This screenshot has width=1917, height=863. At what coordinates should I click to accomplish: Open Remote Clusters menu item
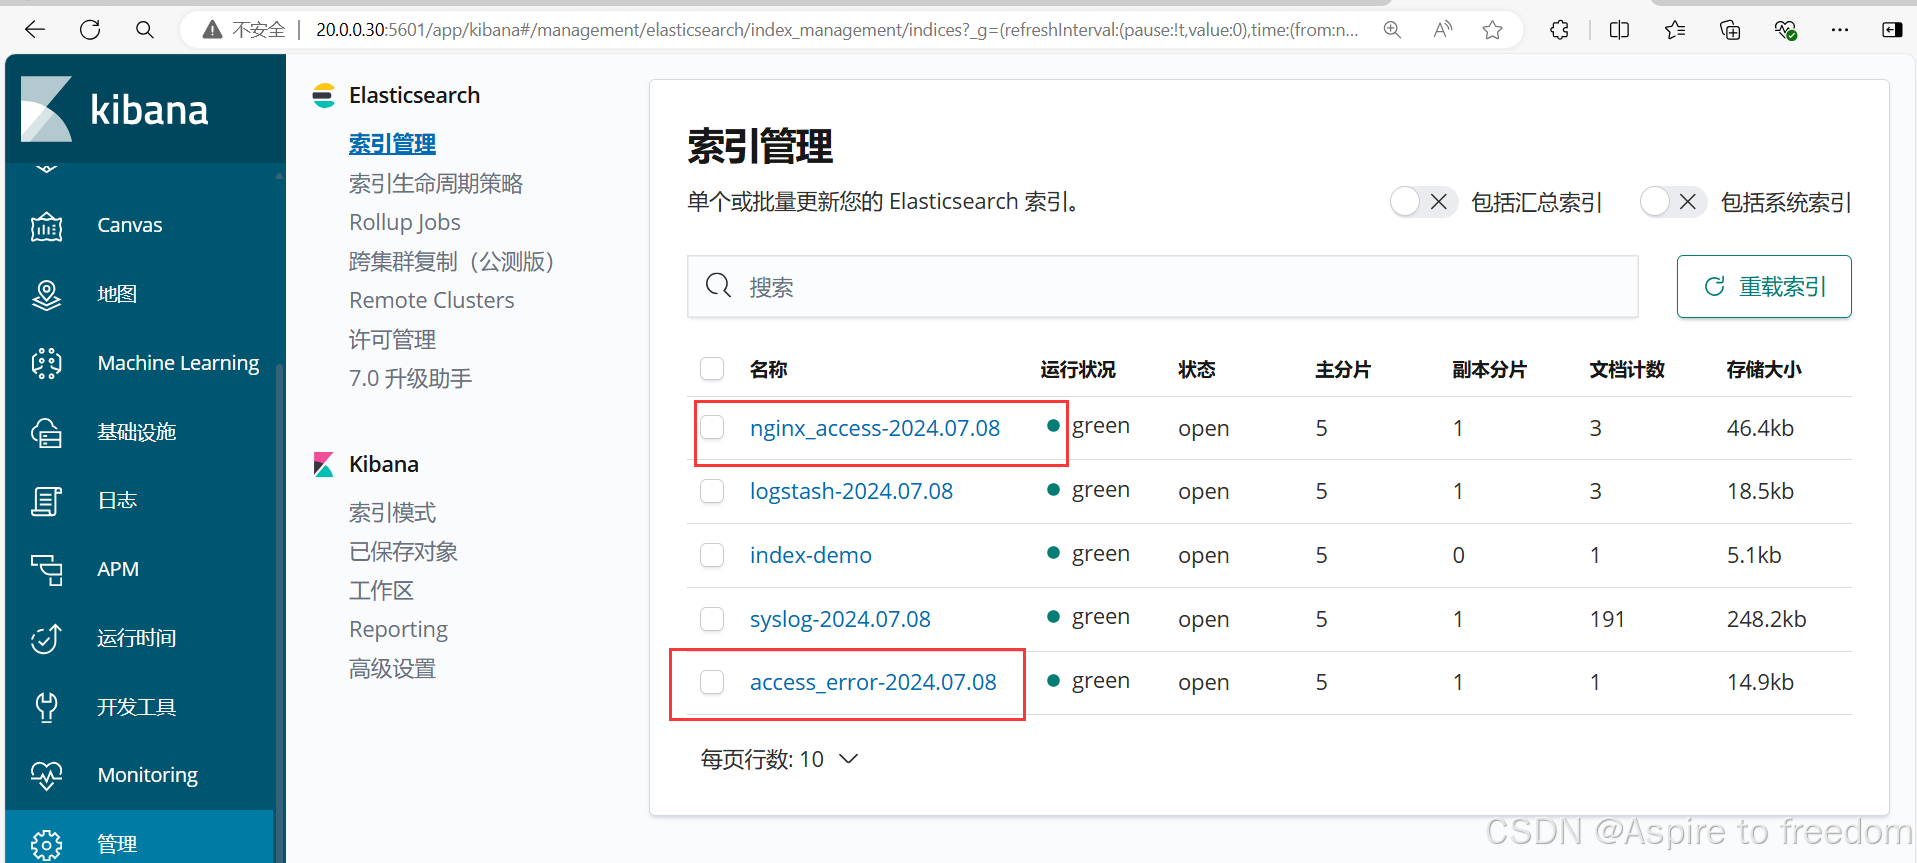tap(432, 300)
